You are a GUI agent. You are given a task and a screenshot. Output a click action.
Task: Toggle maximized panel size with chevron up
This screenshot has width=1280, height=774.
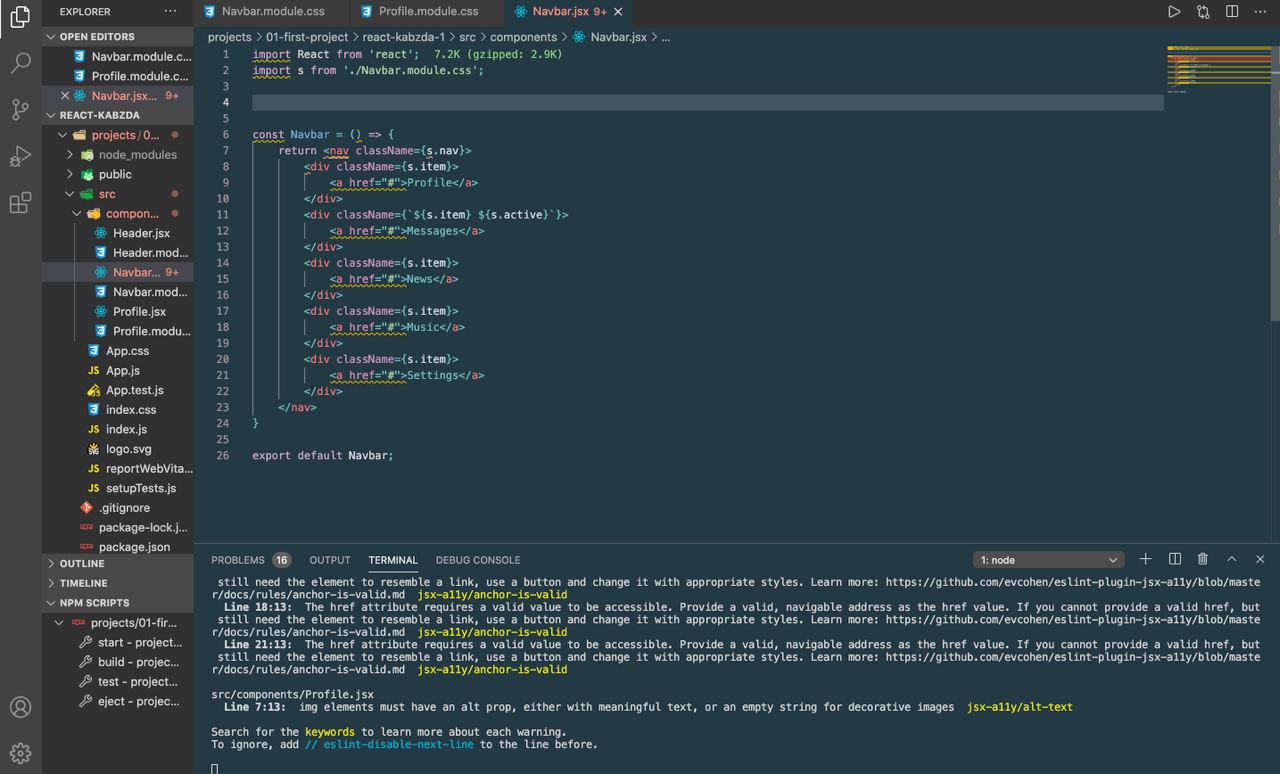click(1232, 559)
